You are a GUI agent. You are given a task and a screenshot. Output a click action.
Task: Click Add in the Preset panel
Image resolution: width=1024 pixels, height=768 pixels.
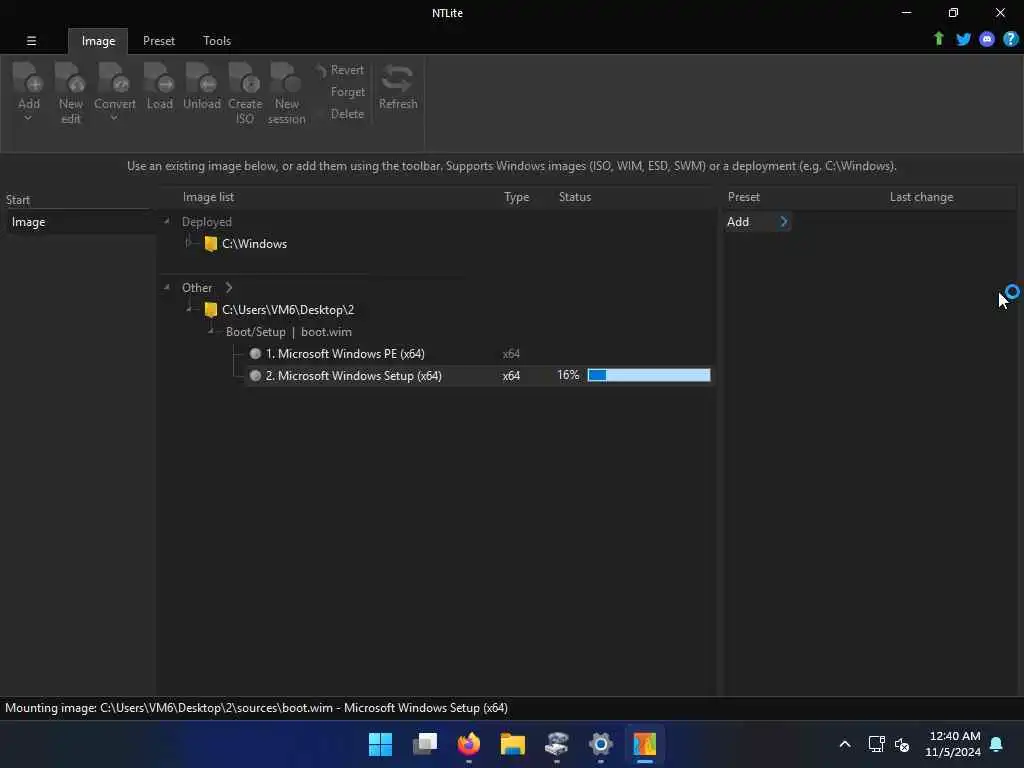coord(738,222)
